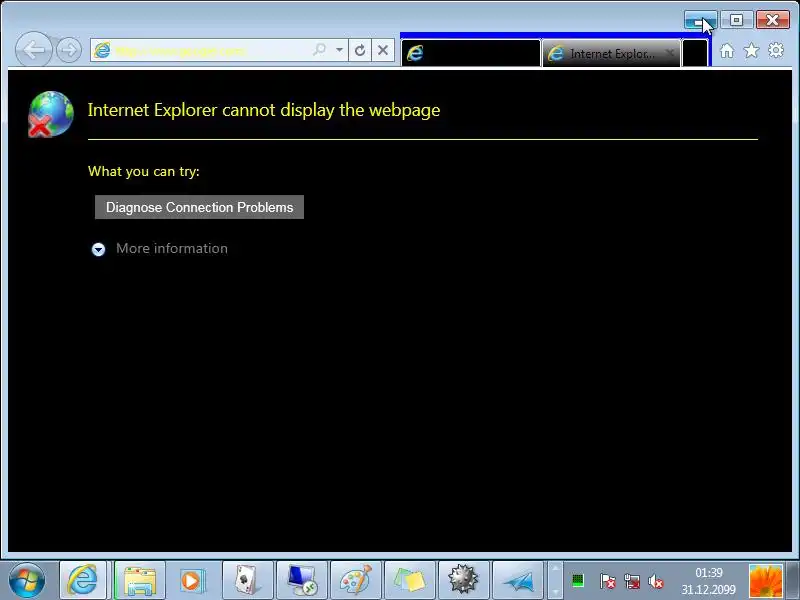Click the orange flower icon by the clock
Viewport: 800px width, 600px height.
pos(765,581)
